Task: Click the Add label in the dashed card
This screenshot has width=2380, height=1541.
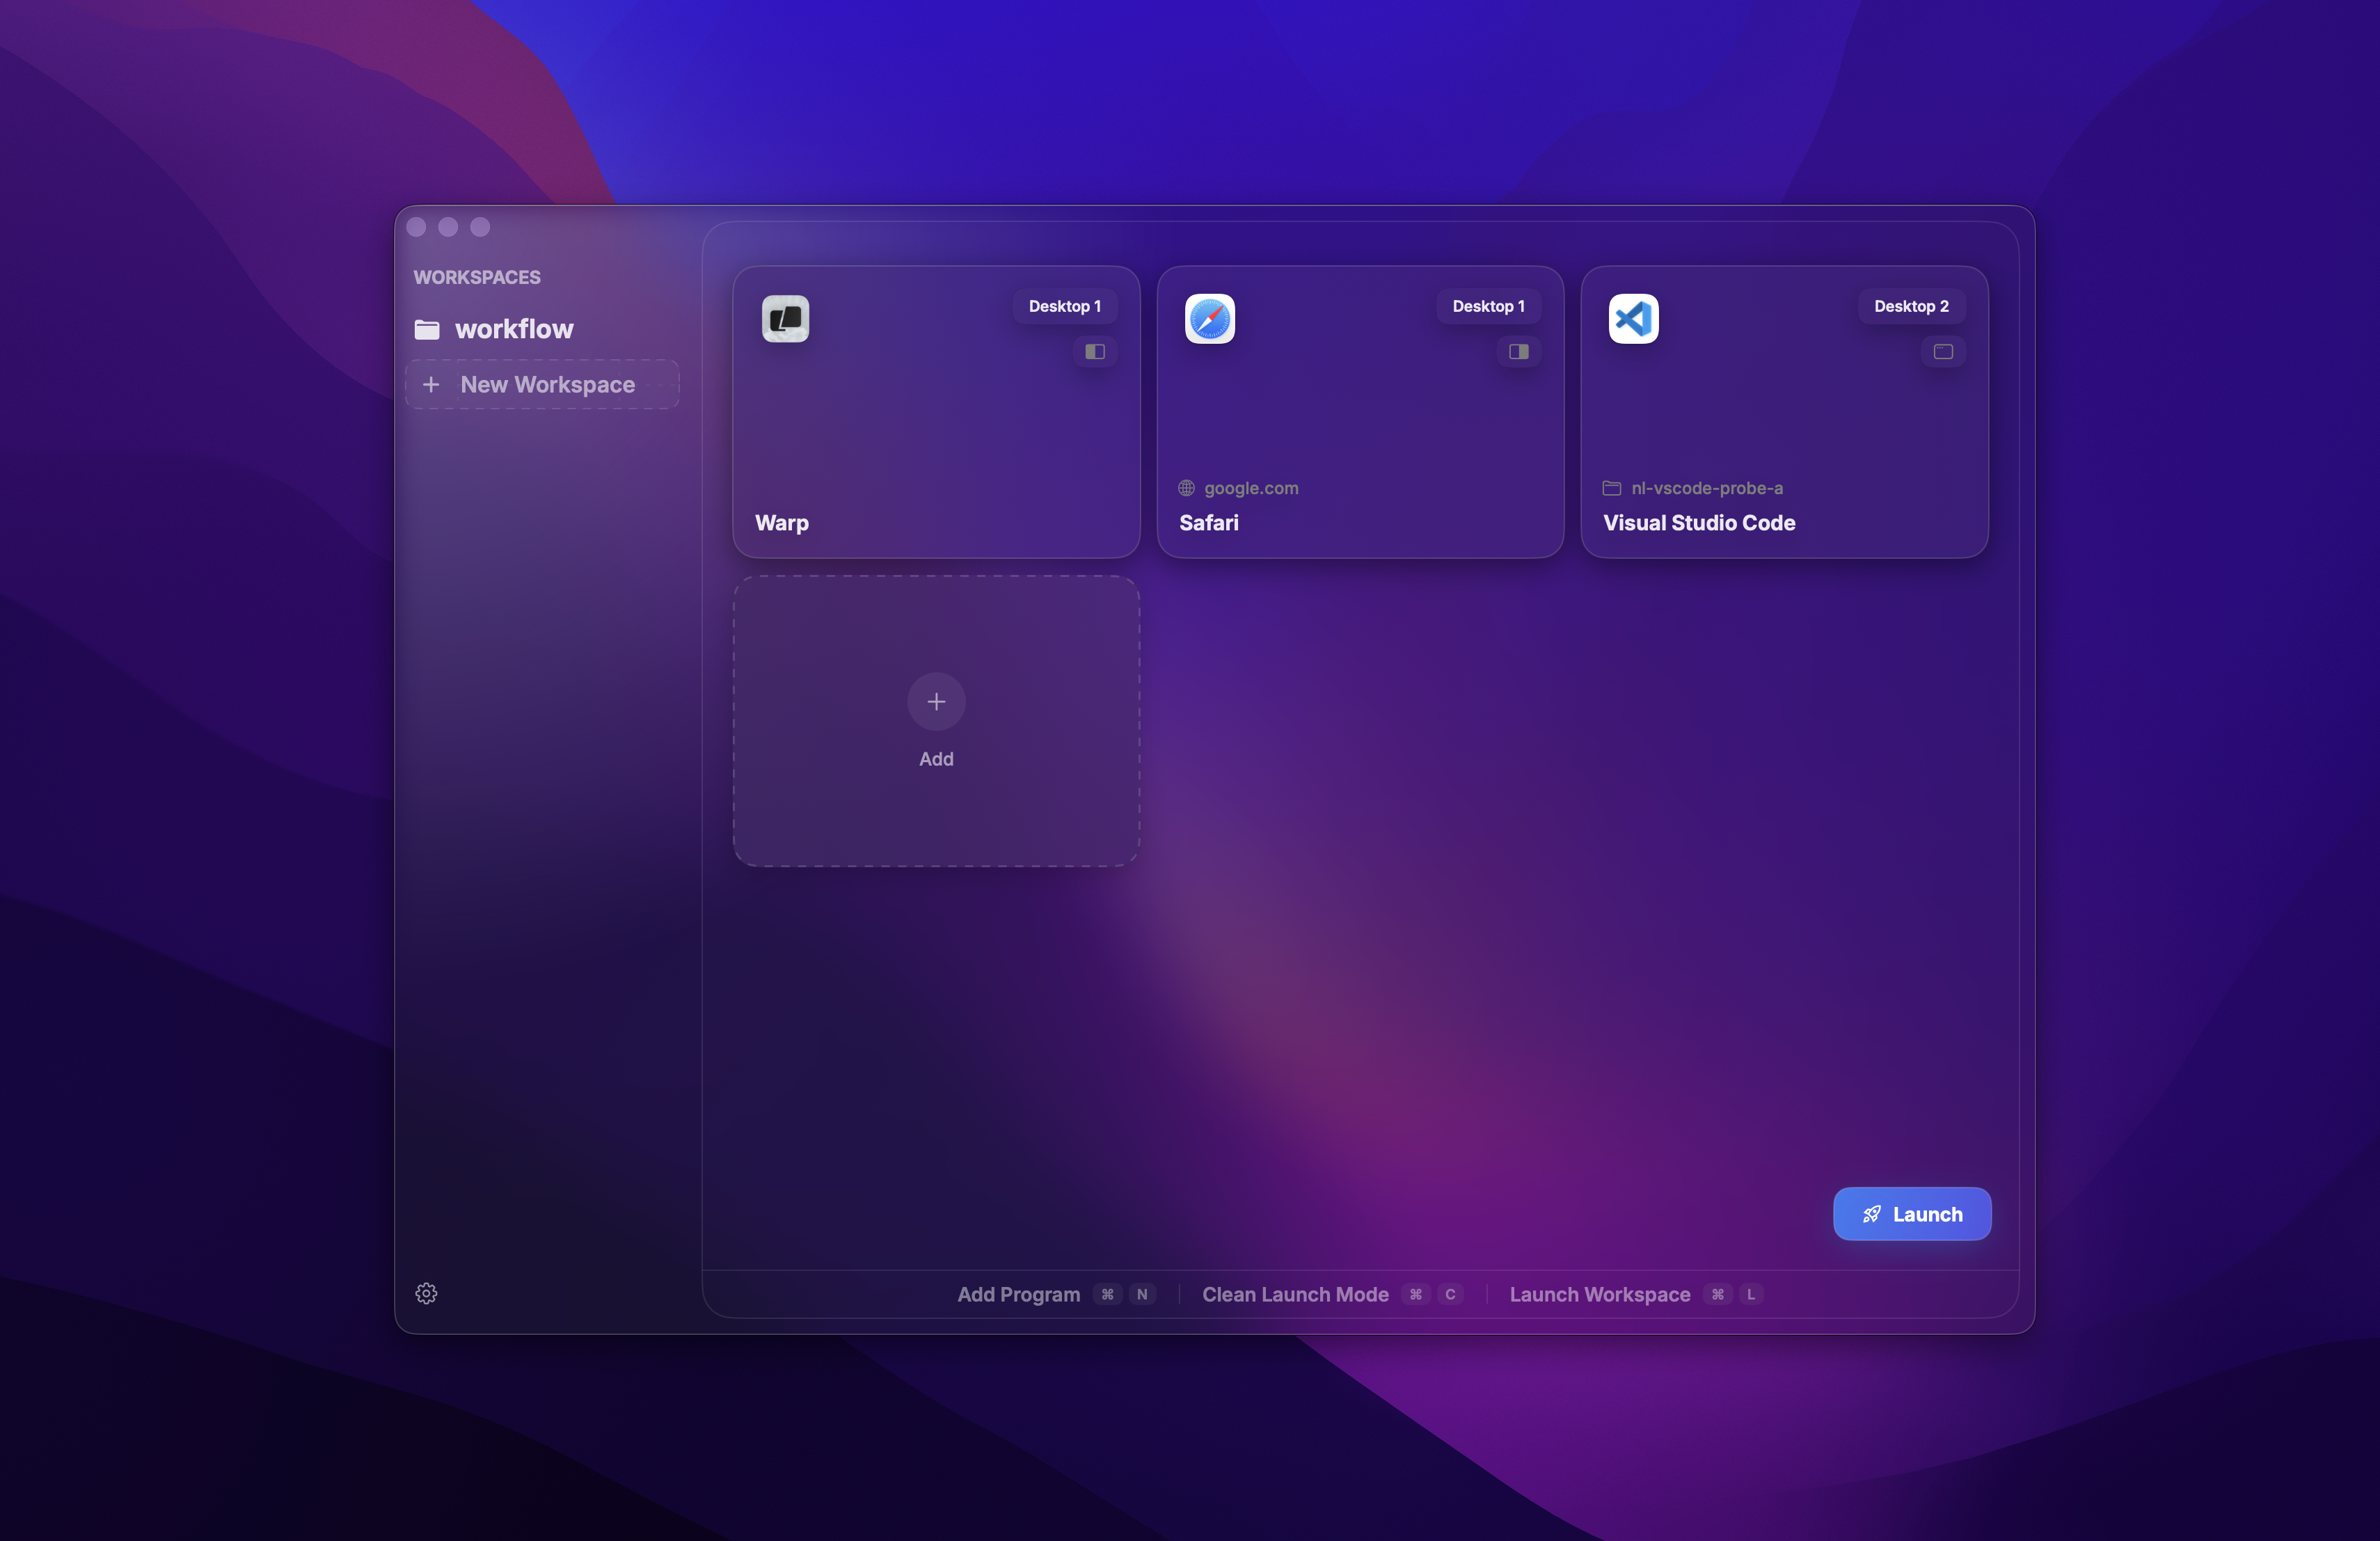Action: click(x=936, y=759)
